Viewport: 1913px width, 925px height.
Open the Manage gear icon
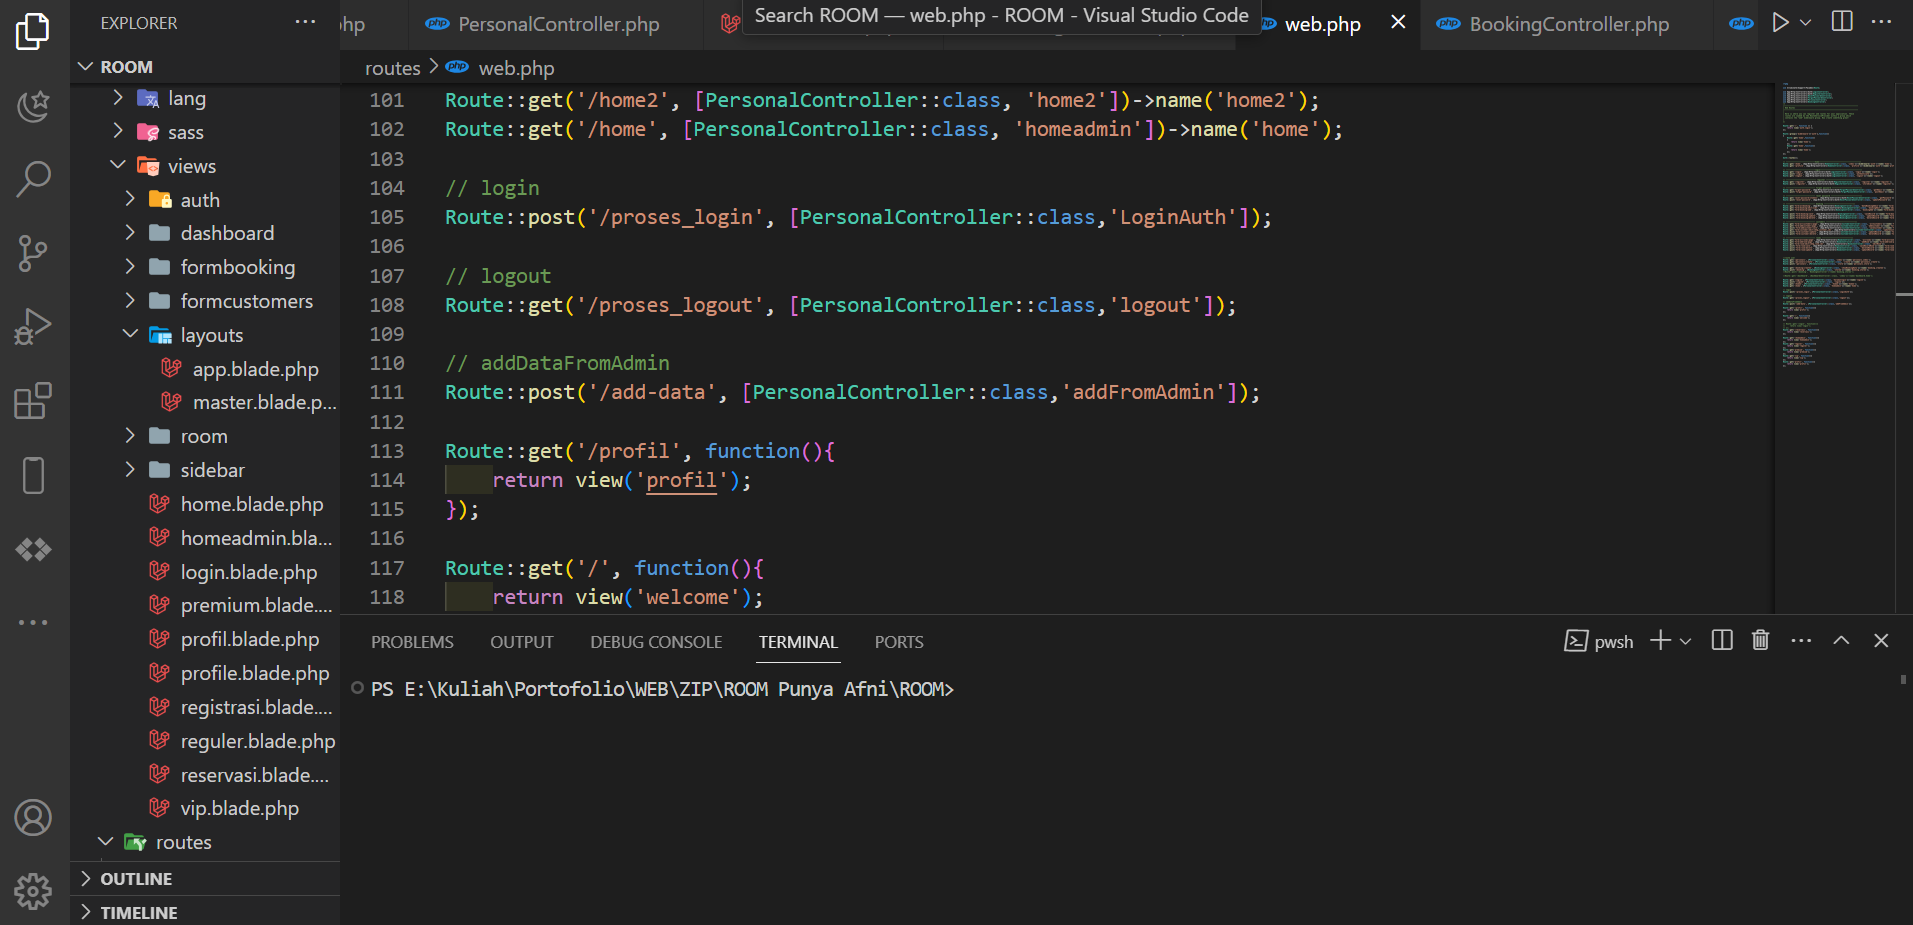coord(33,890)
